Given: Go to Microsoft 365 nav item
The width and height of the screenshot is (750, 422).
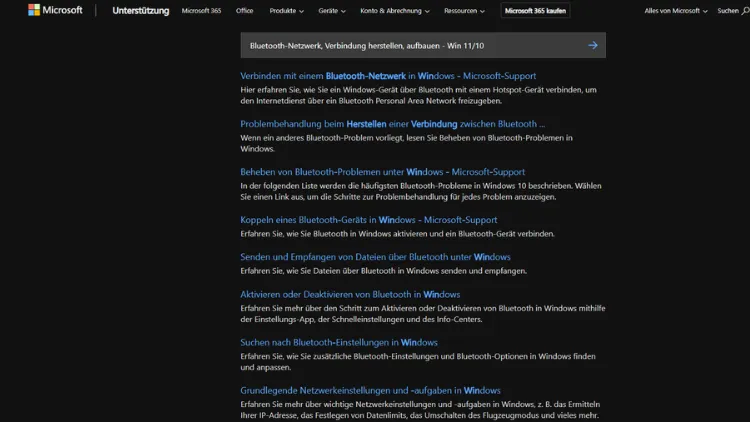Looking at the screenshot, I should [201, 11].
